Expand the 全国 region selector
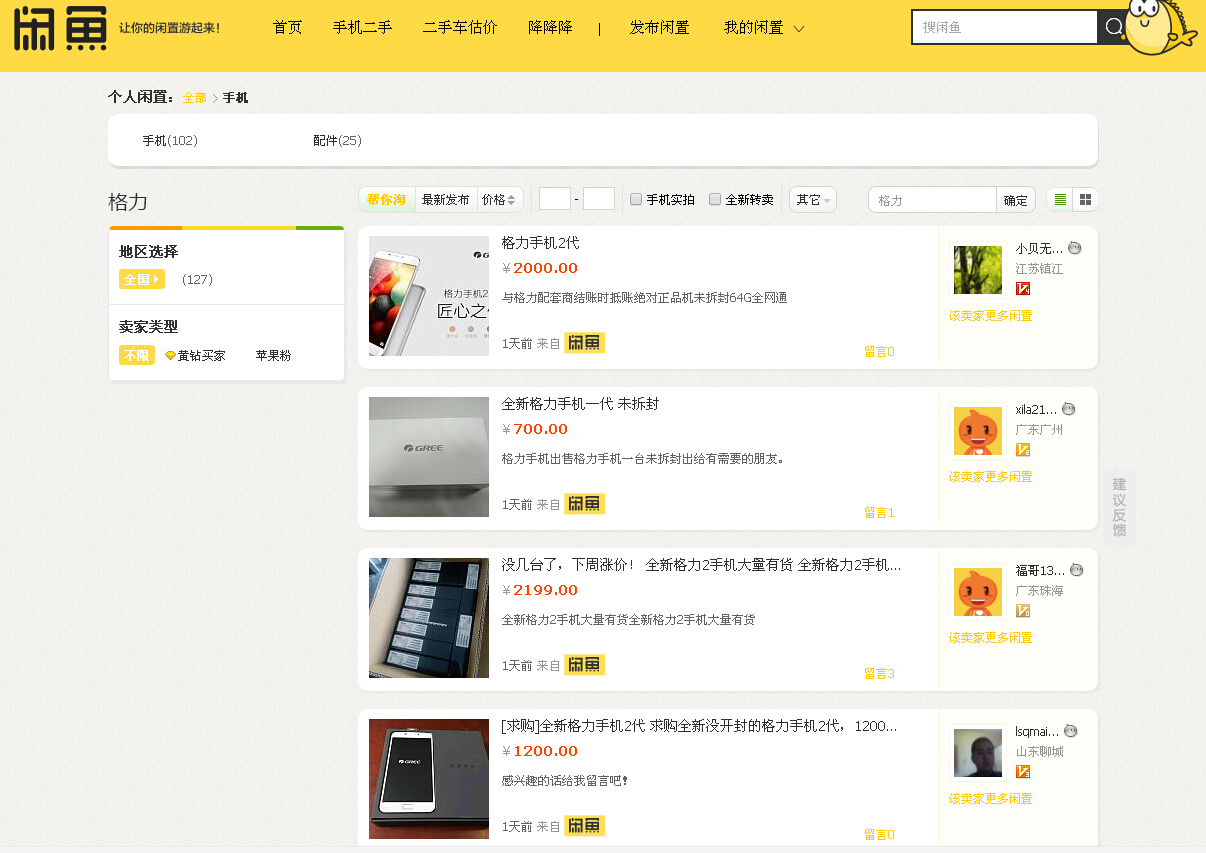This screenshot has height=853, width=1206. [141, 280]
